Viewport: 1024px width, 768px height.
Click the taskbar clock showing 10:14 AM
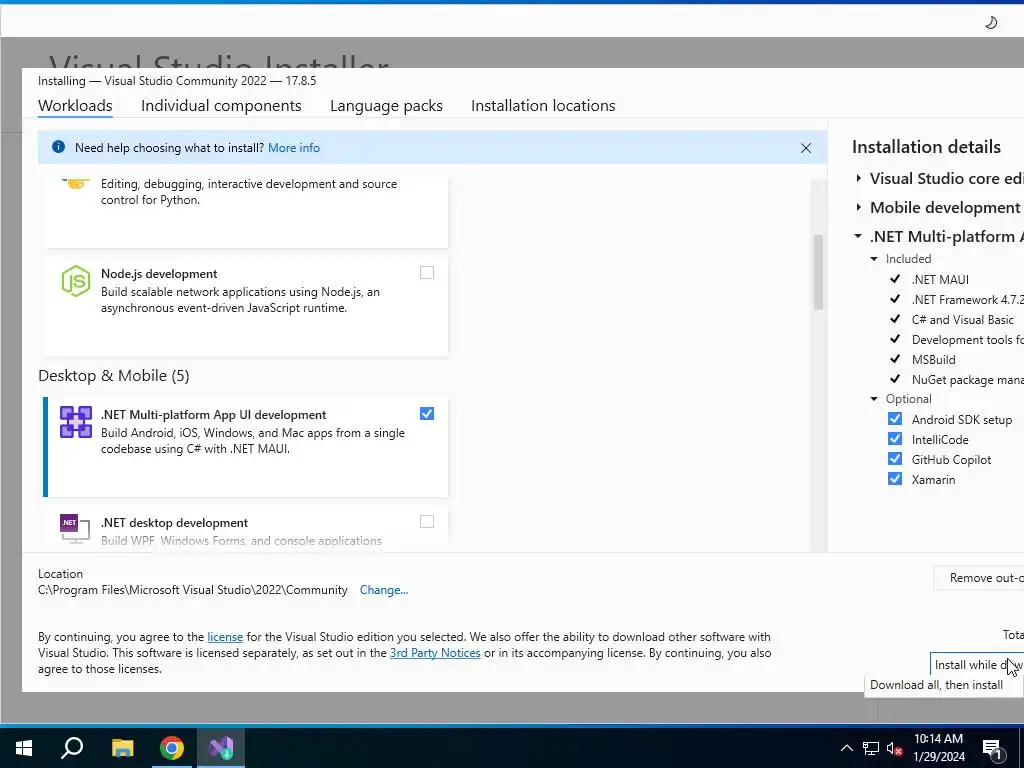click(x=938, y=748)
